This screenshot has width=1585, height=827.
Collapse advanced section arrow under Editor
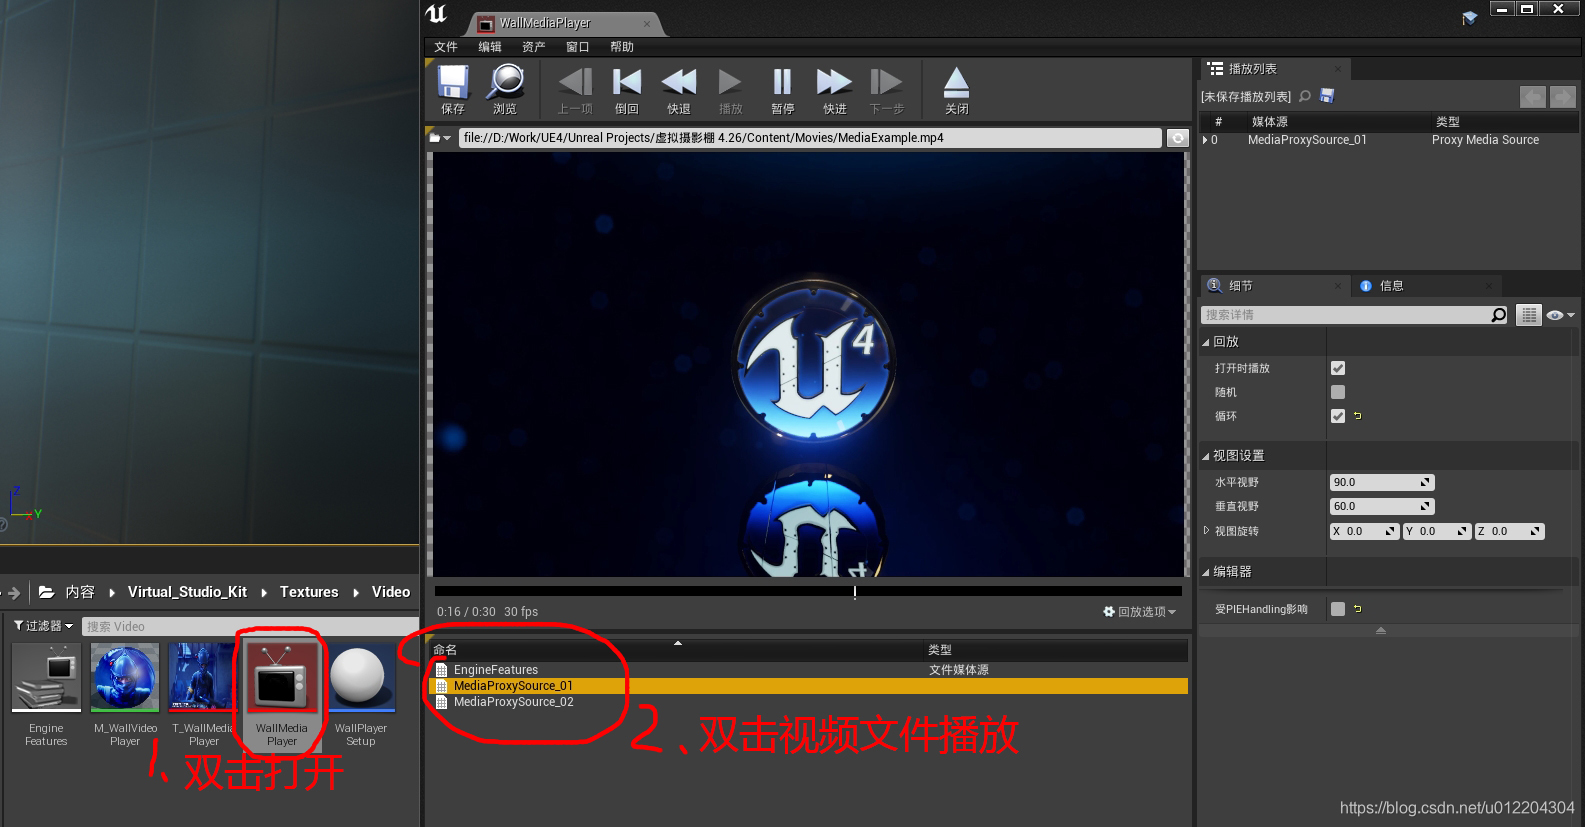click(x=1381, y=630)
